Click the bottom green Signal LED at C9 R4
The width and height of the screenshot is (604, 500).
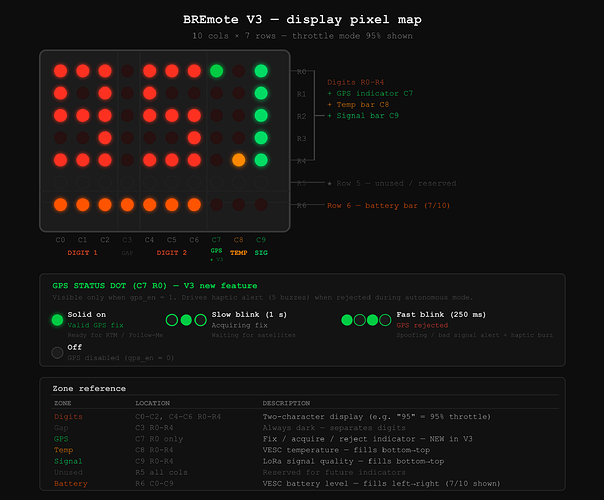(261, 160)
